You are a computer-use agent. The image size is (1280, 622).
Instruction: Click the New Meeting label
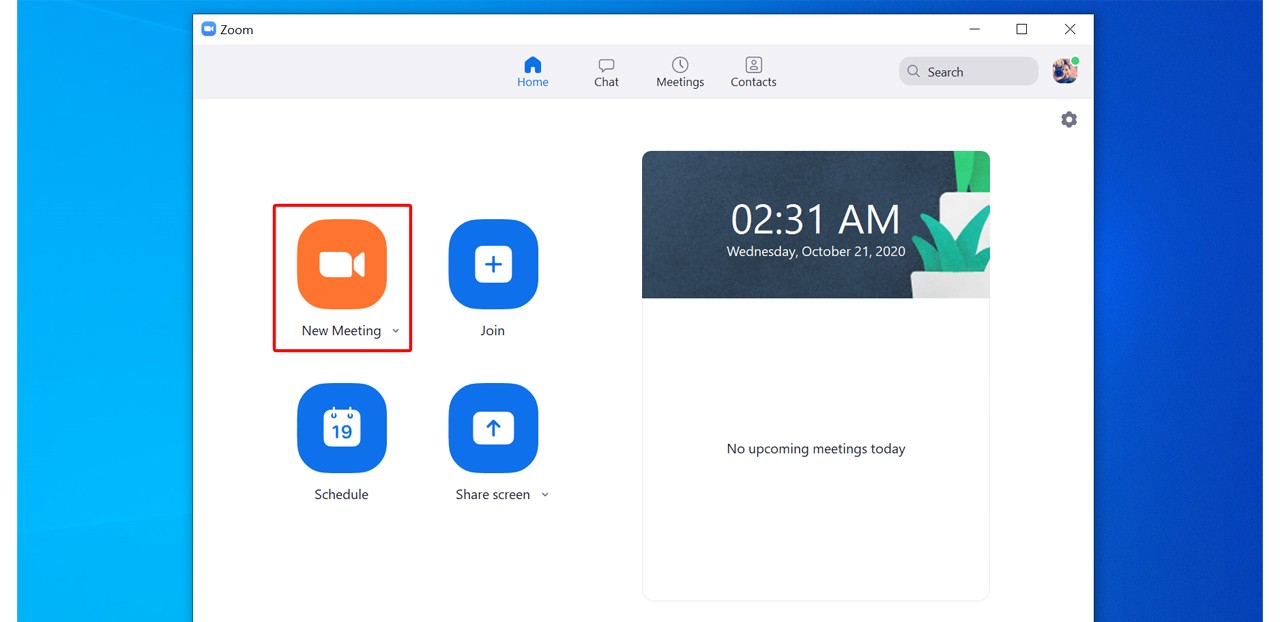click(x=341, y=330)
